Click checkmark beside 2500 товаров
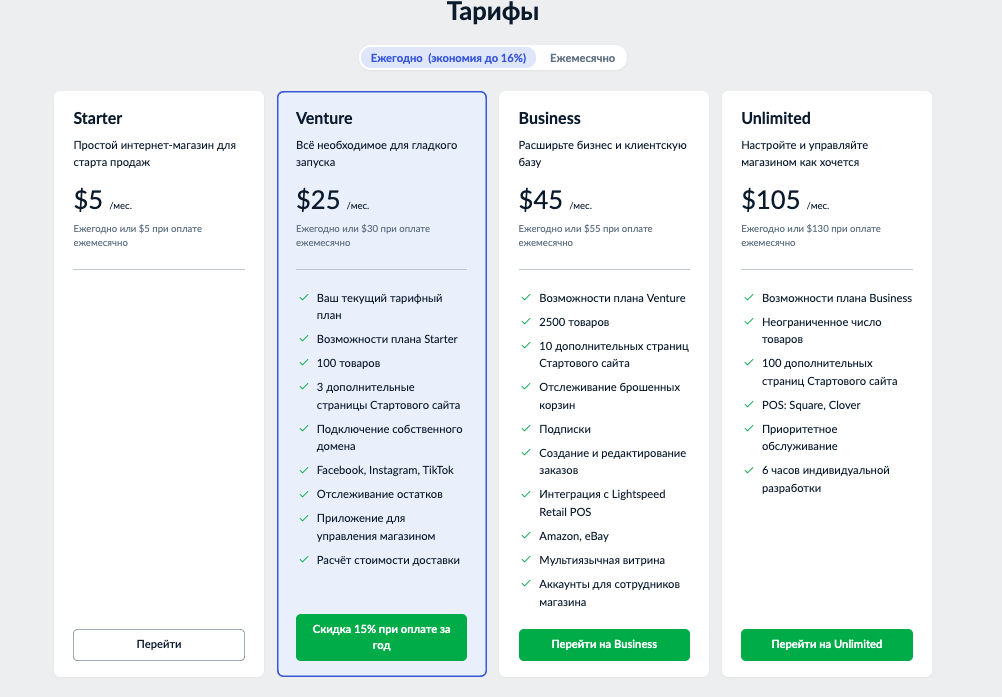1002x697 pixels. coord(526,321)
